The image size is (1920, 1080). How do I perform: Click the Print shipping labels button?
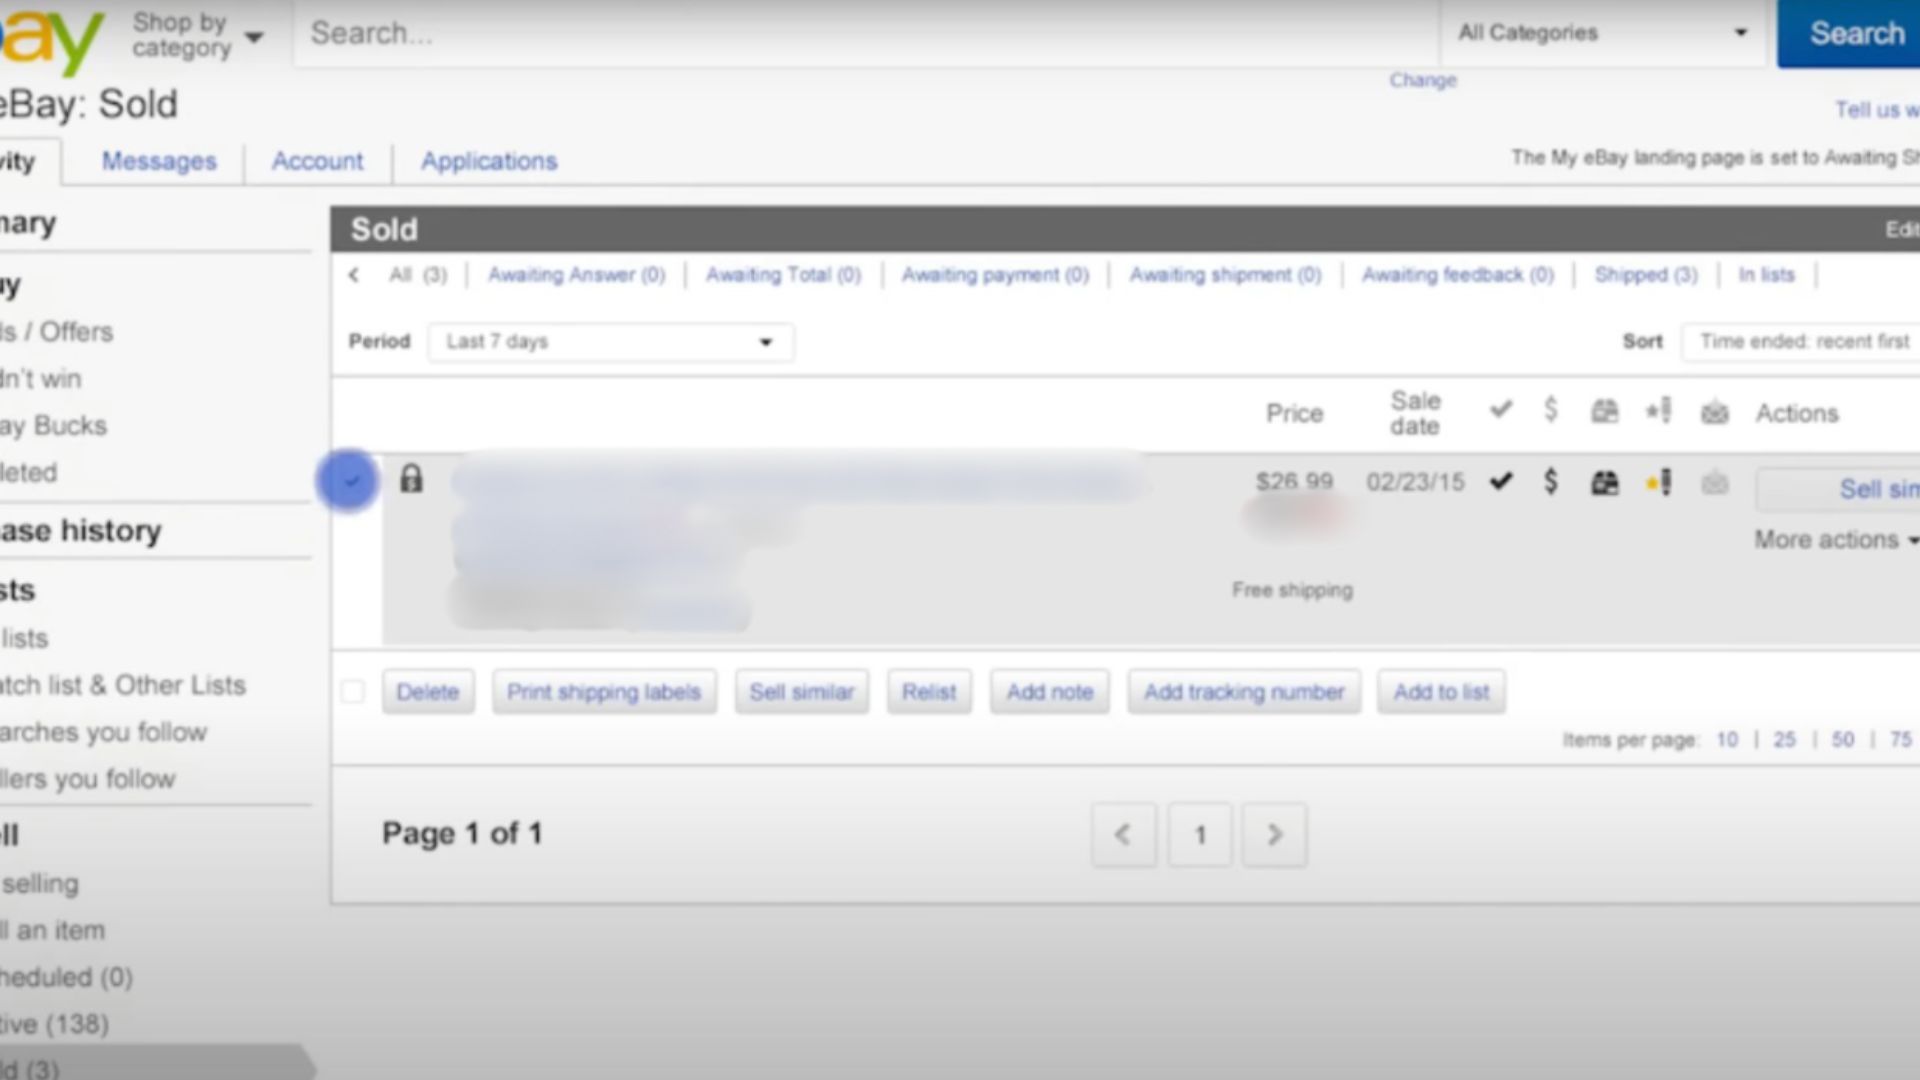[x=605, y=691]
